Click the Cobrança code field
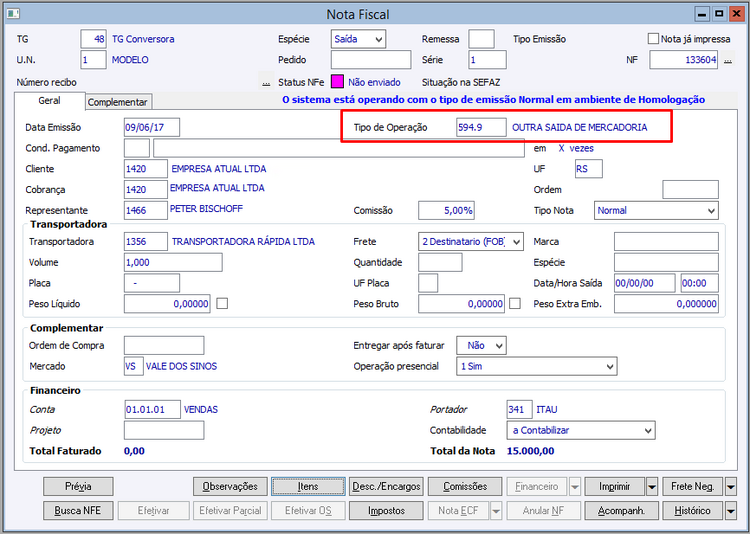 coord(145,189)
